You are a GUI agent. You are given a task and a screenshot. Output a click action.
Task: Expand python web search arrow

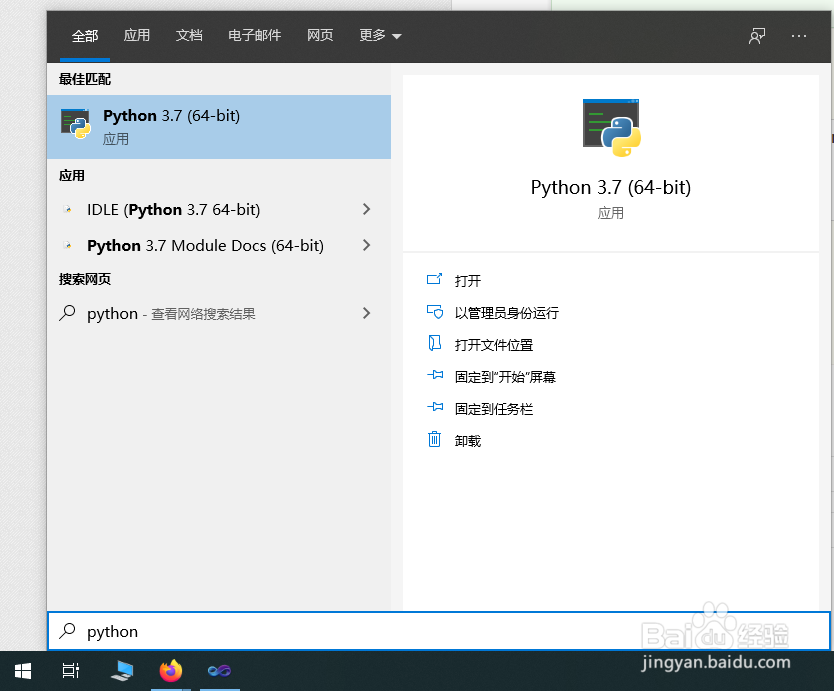click(366, 314)
